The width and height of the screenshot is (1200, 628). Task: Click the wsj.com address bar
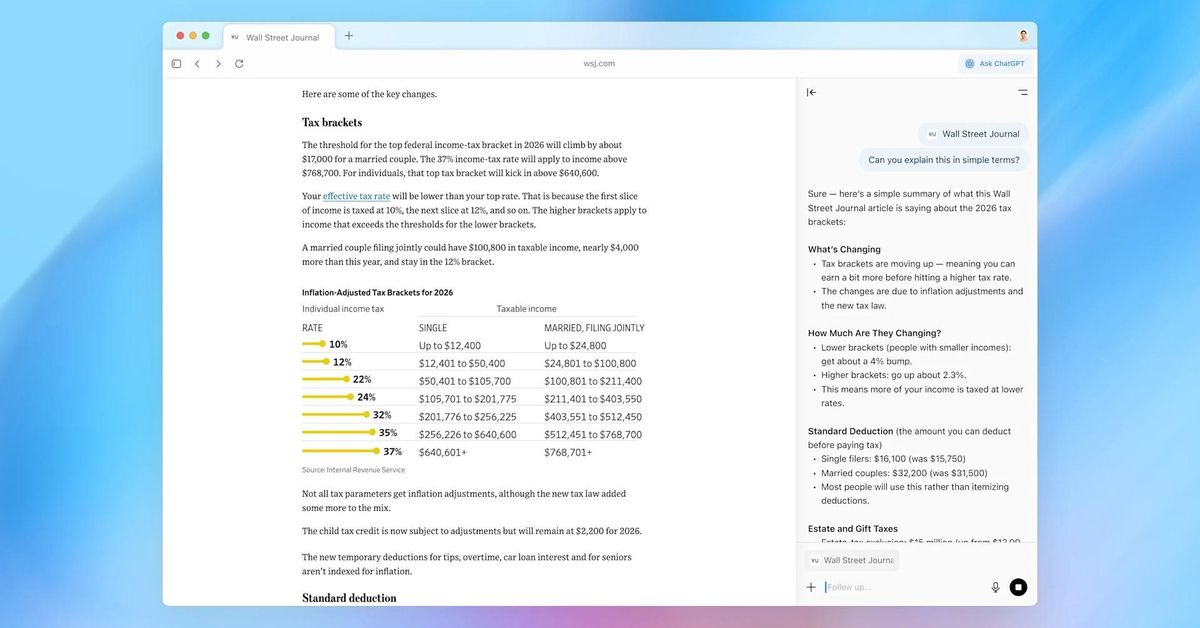click(599, 63)
